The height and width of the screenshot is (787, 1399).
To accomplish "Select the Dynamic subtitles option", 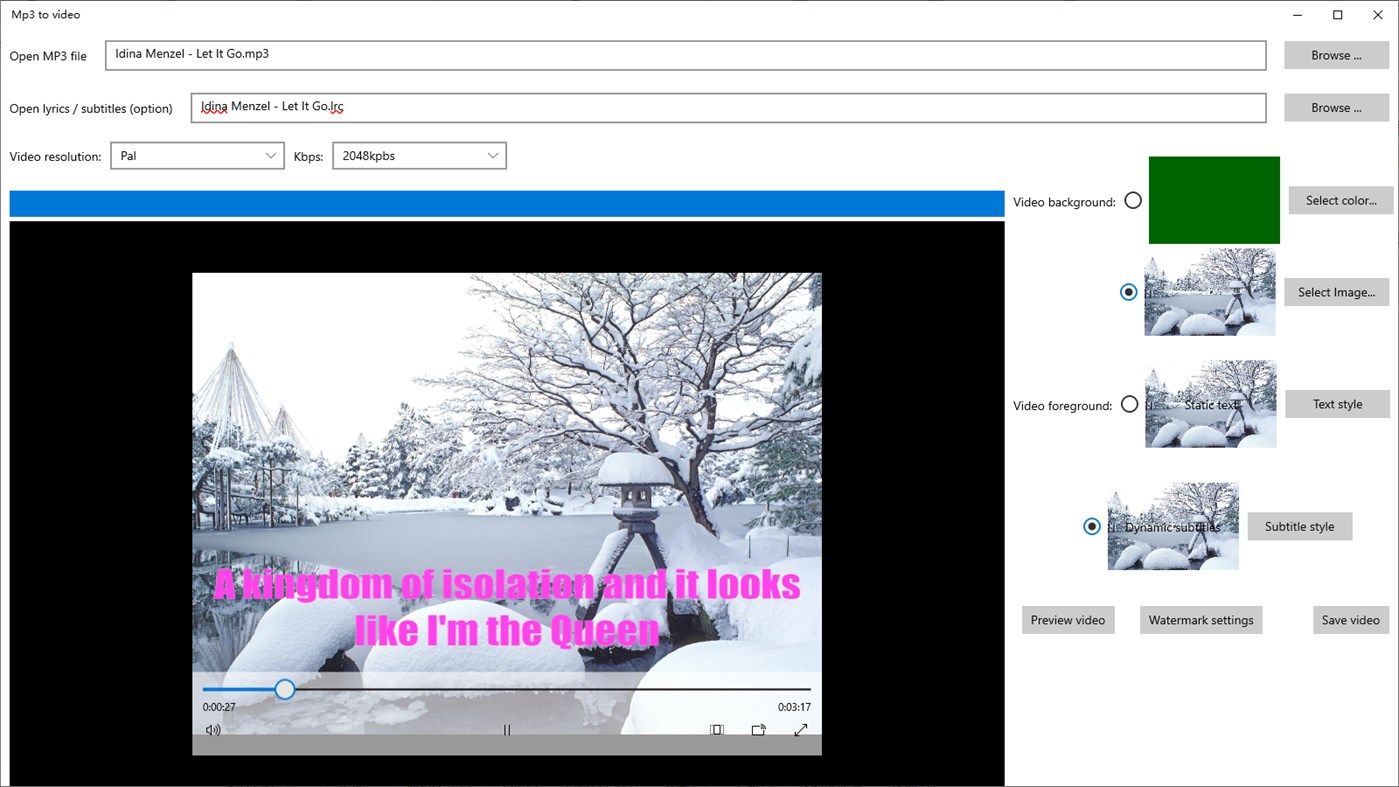I will 1092,526.
